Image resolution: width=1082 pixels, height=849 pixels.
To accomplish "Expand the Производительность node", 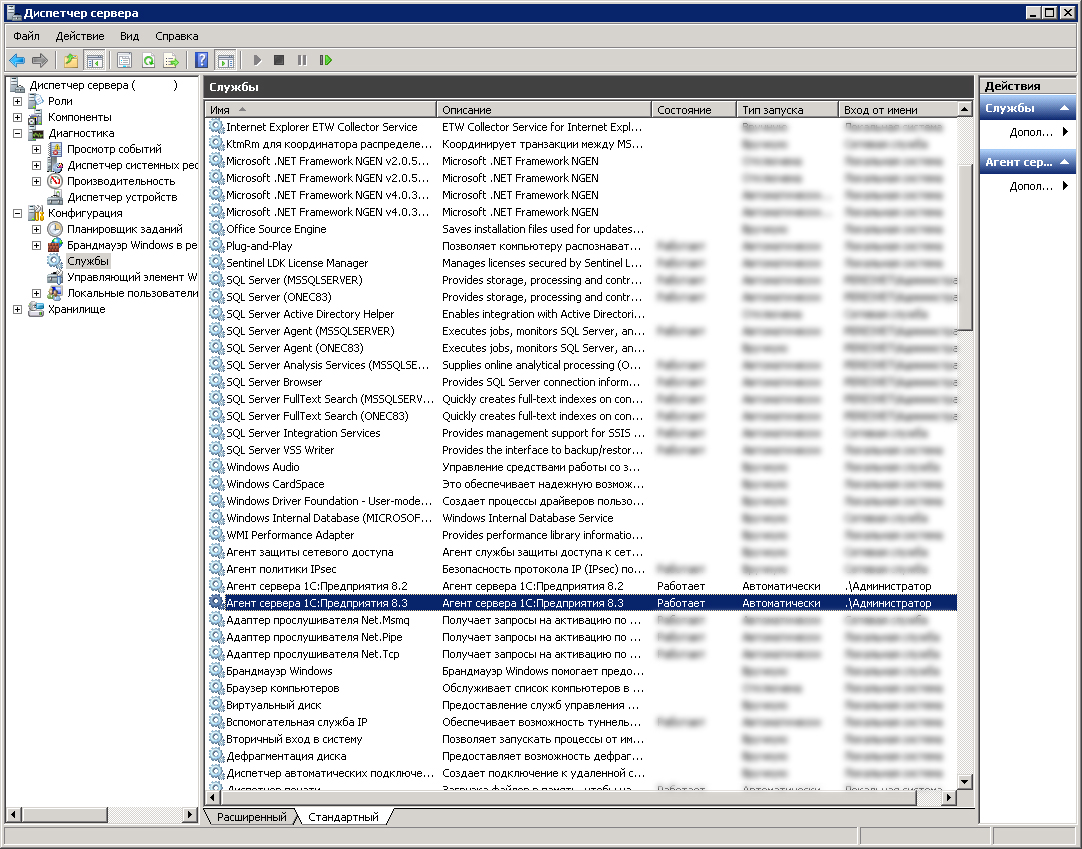I will point(37,182).
